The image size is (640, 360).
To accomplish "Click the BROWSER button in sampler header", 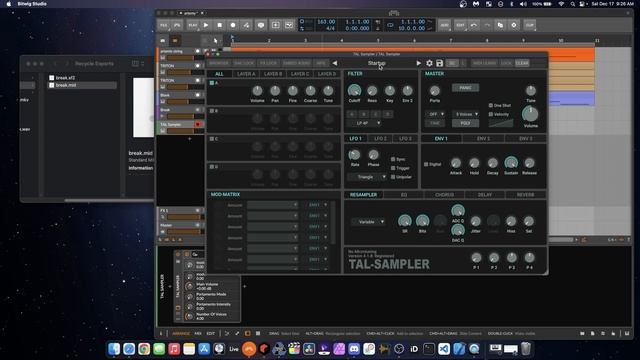I will coord(219,63).
